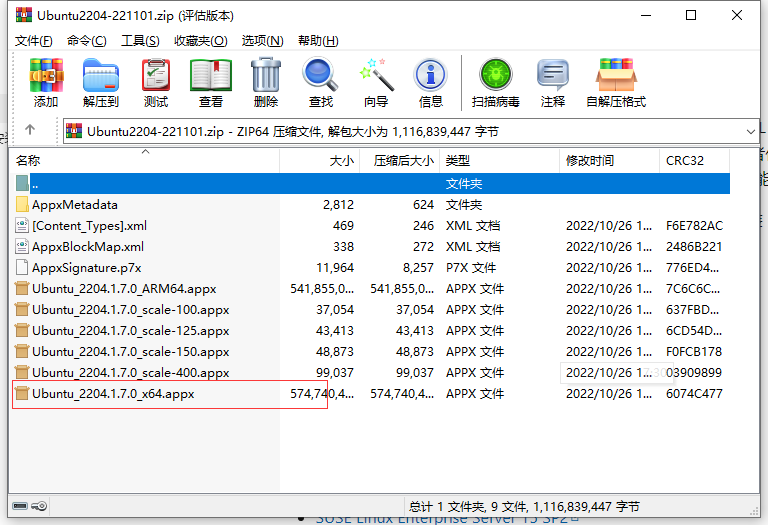
Task: Click the Comment (注释) toolbar icon
Action: point(552,75)
